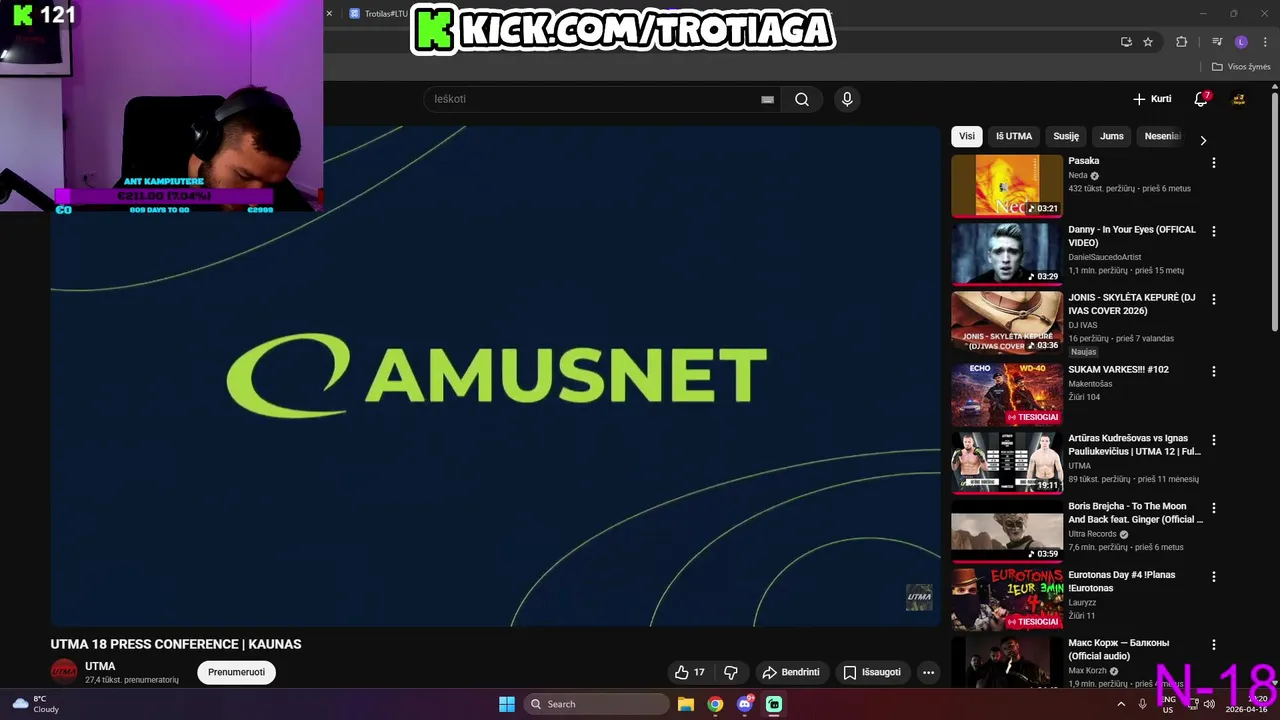
Task: Open the JONIS Skylėta Kepurė thumbnail
Action: point(1006,322)
